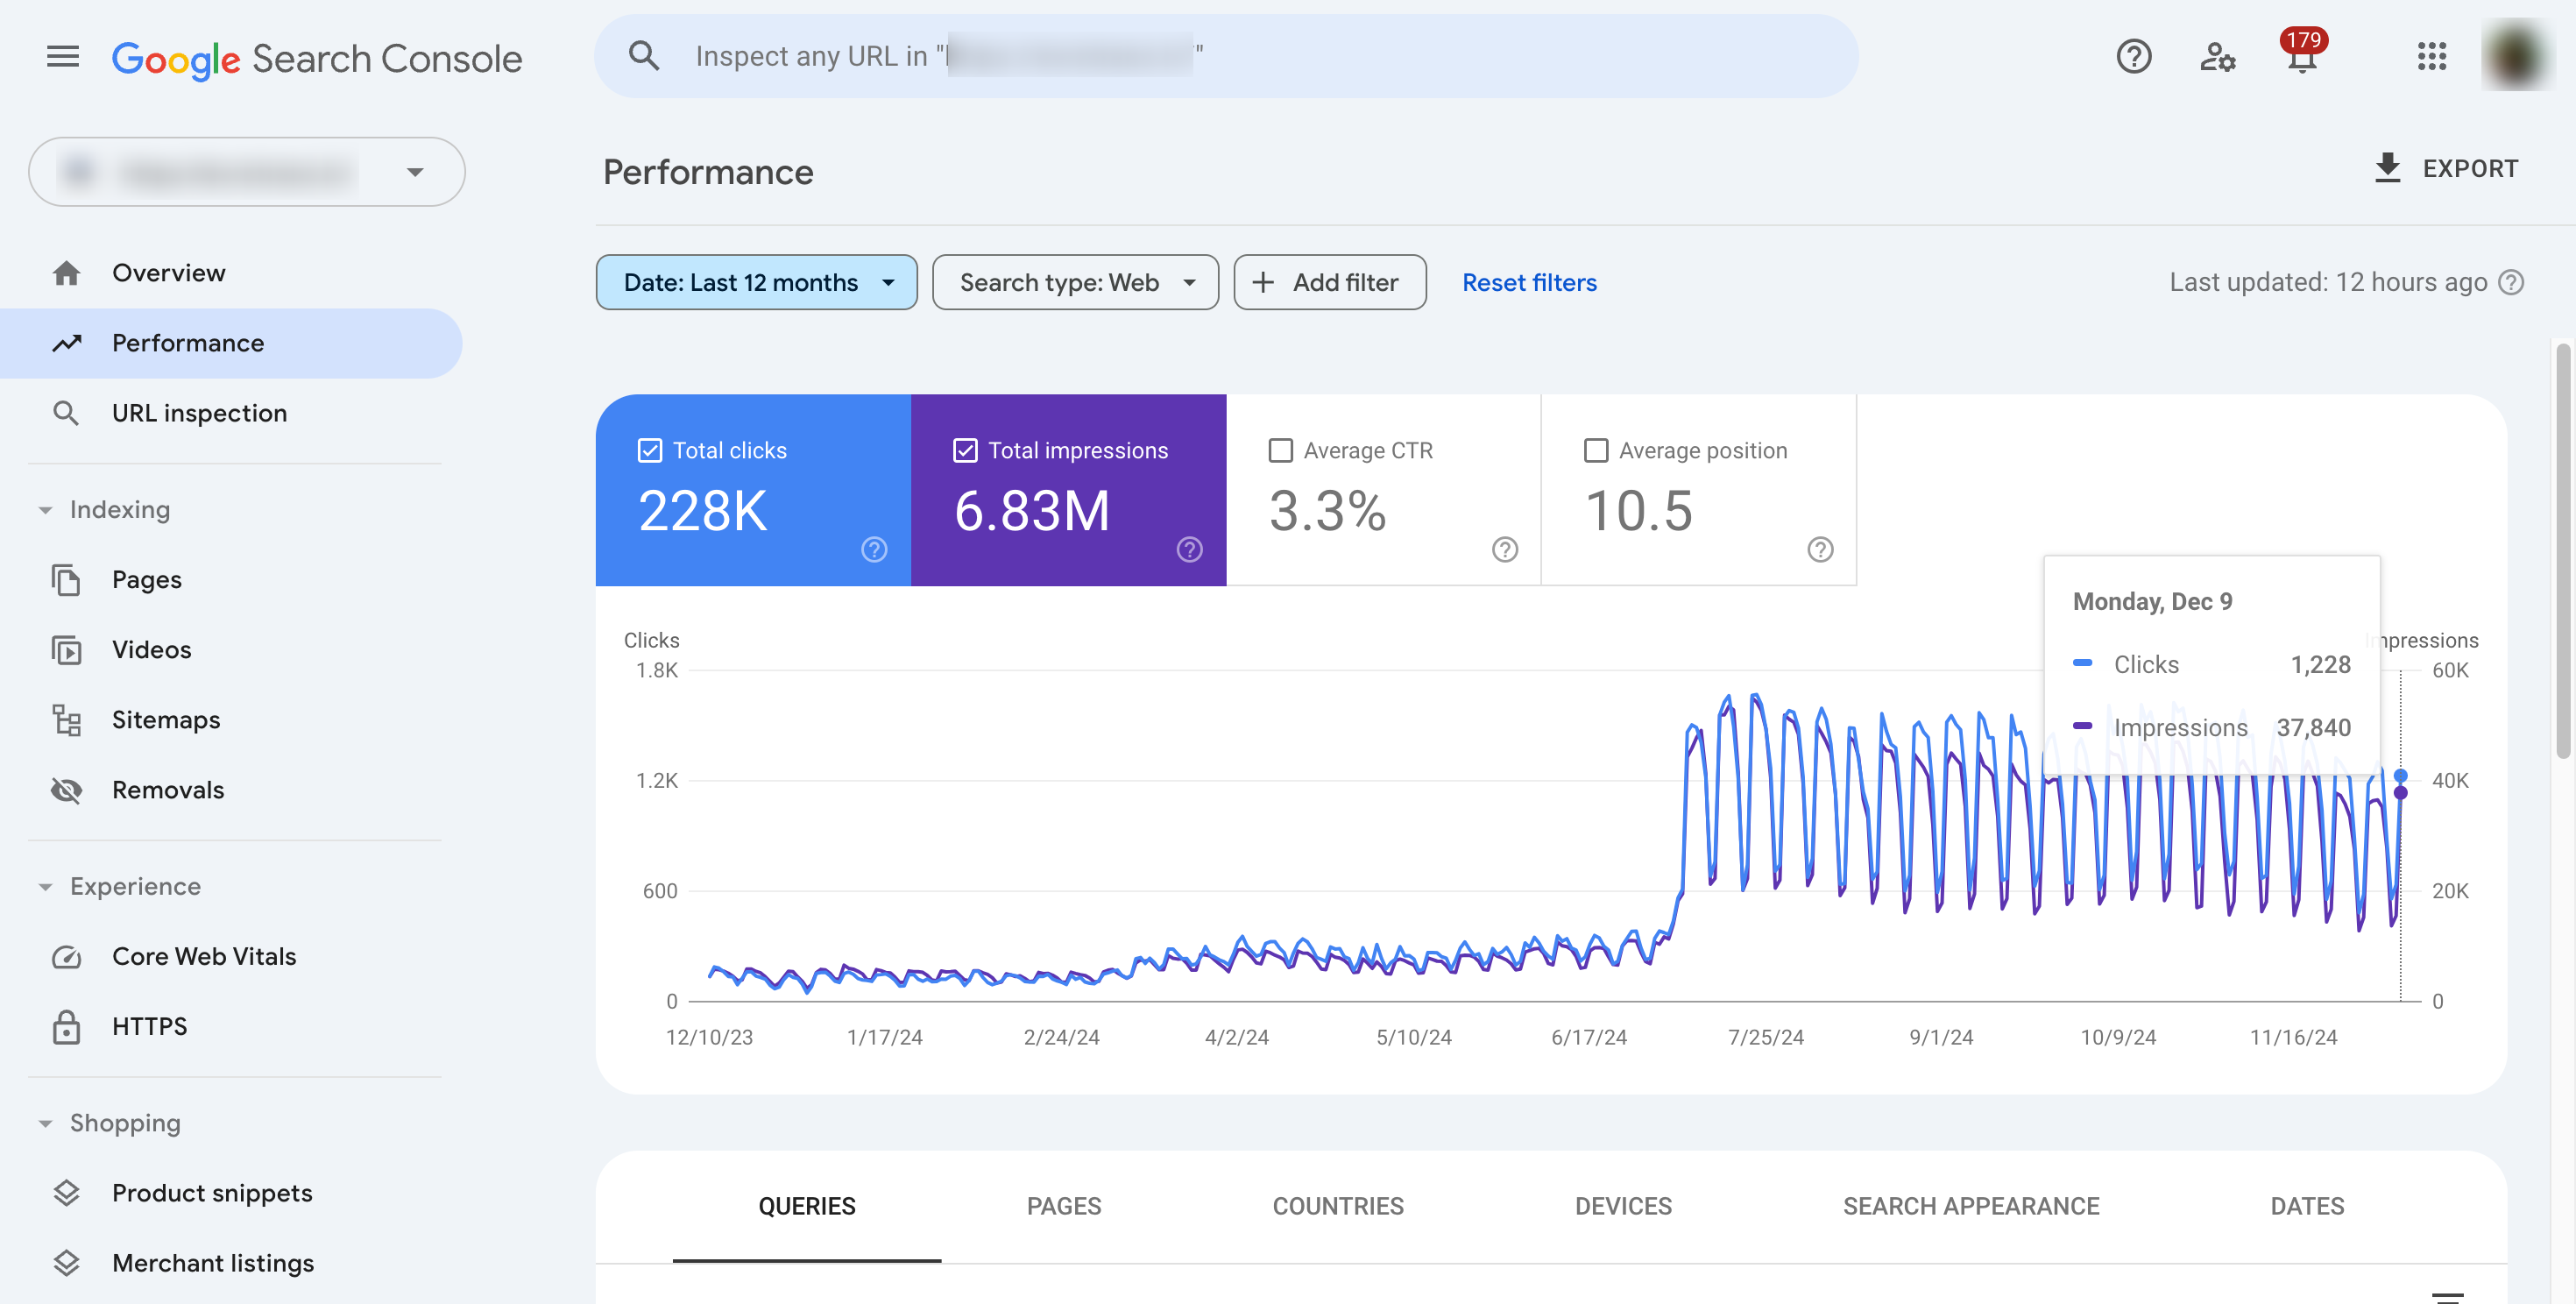Open the Google apps grid
The width and height of the screenshot is (2576, 1304).
(x=2431, y=57)
